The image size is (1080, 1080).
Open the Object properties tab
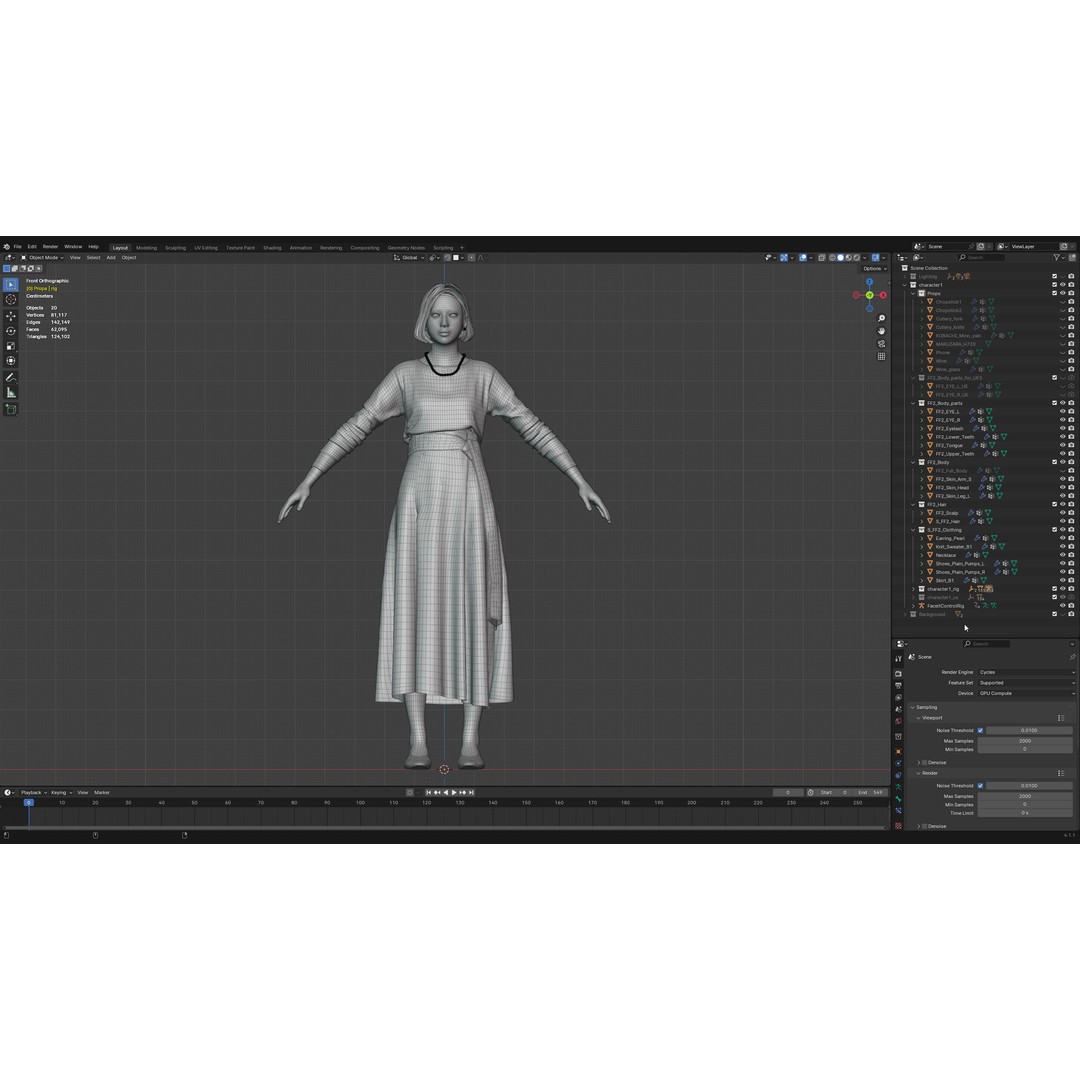pyautogui.click(x=898, y=751)
